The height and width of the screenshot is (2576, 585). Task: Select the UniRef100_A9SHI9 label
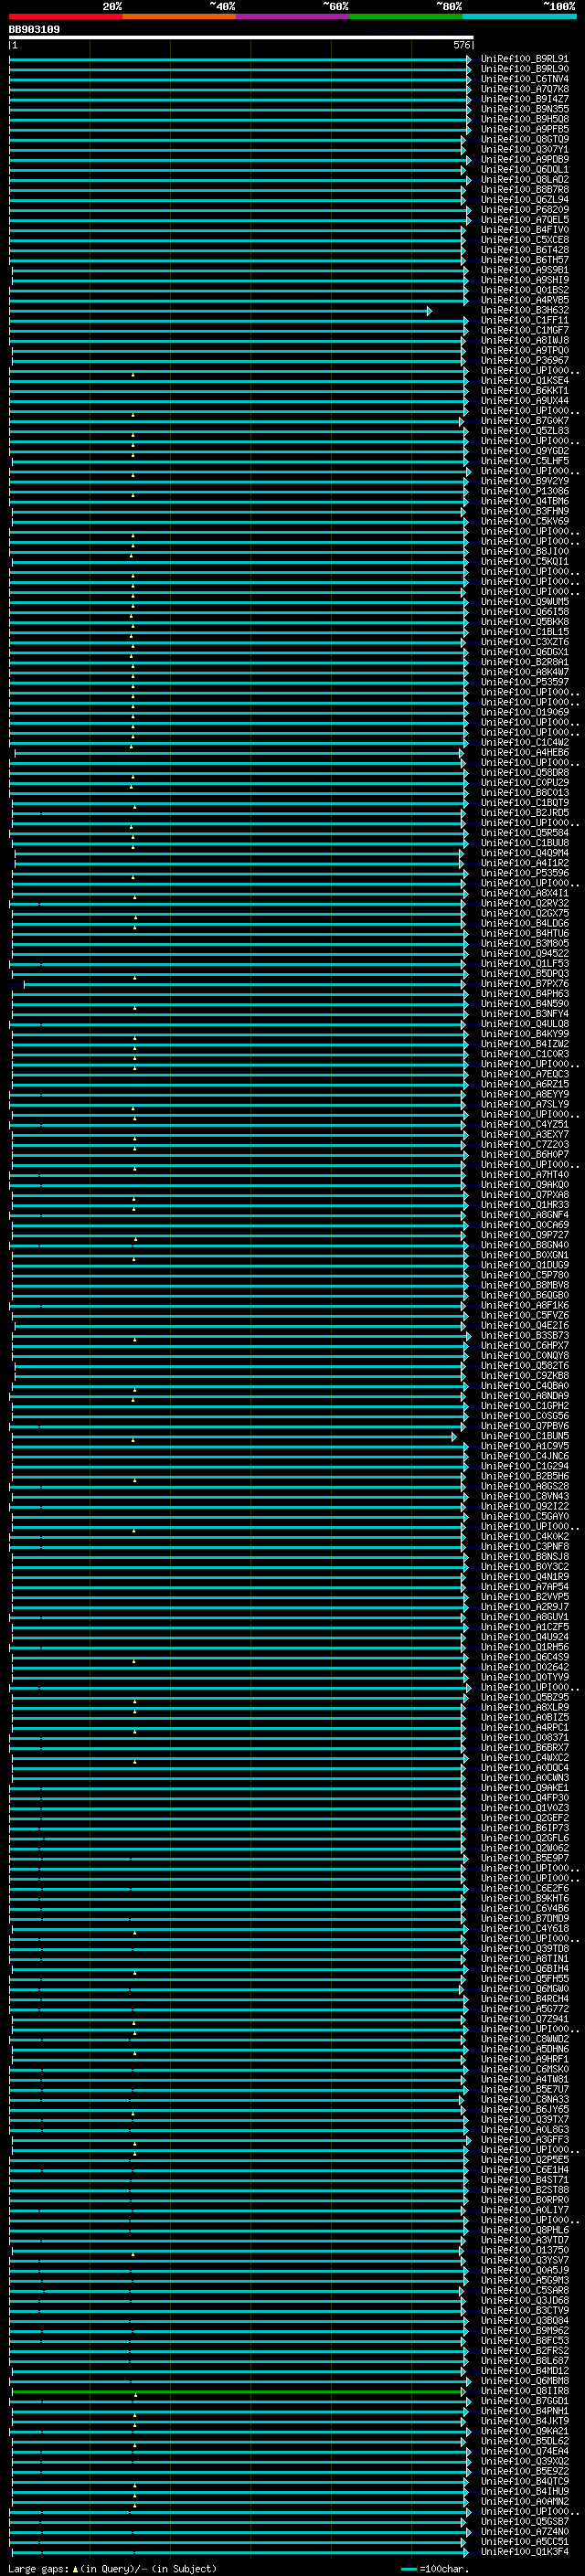click(x=524, y=279)
